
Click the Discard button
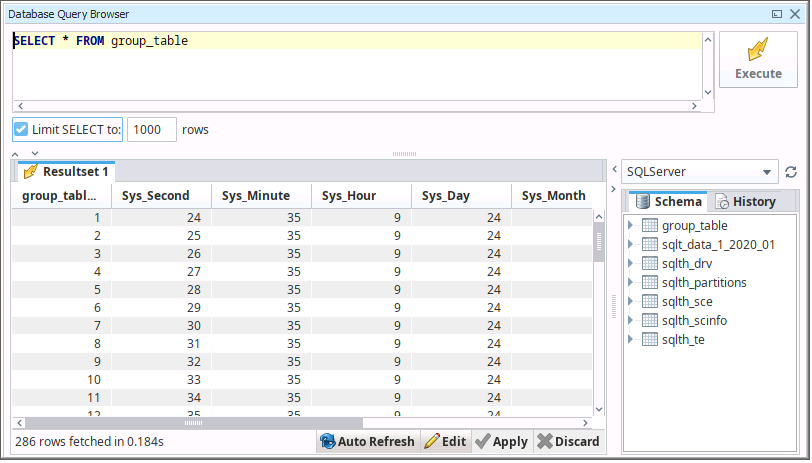[569, 441]
